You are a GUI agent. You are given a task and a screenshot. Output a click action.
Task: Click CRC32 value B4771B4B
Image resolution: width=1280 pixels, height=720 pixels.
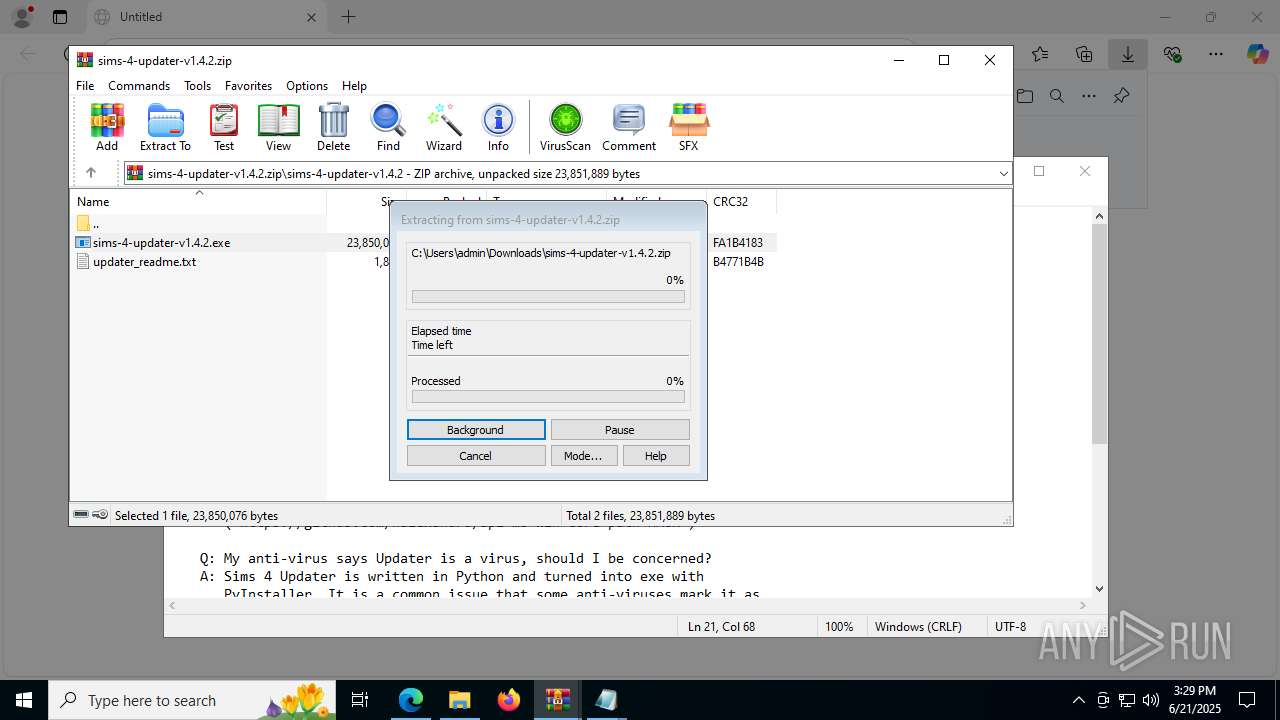(738, 262)
